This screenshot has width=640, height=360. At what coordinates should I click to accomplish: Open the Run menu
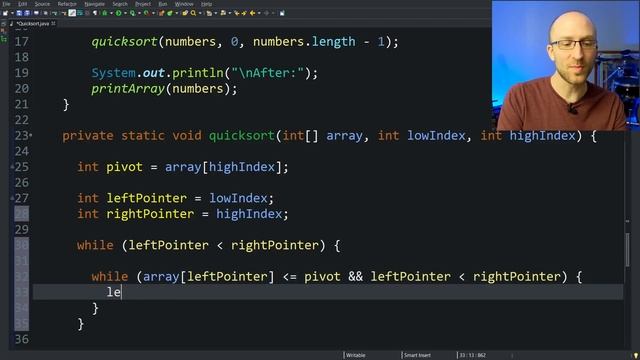(x=162, y=4)
